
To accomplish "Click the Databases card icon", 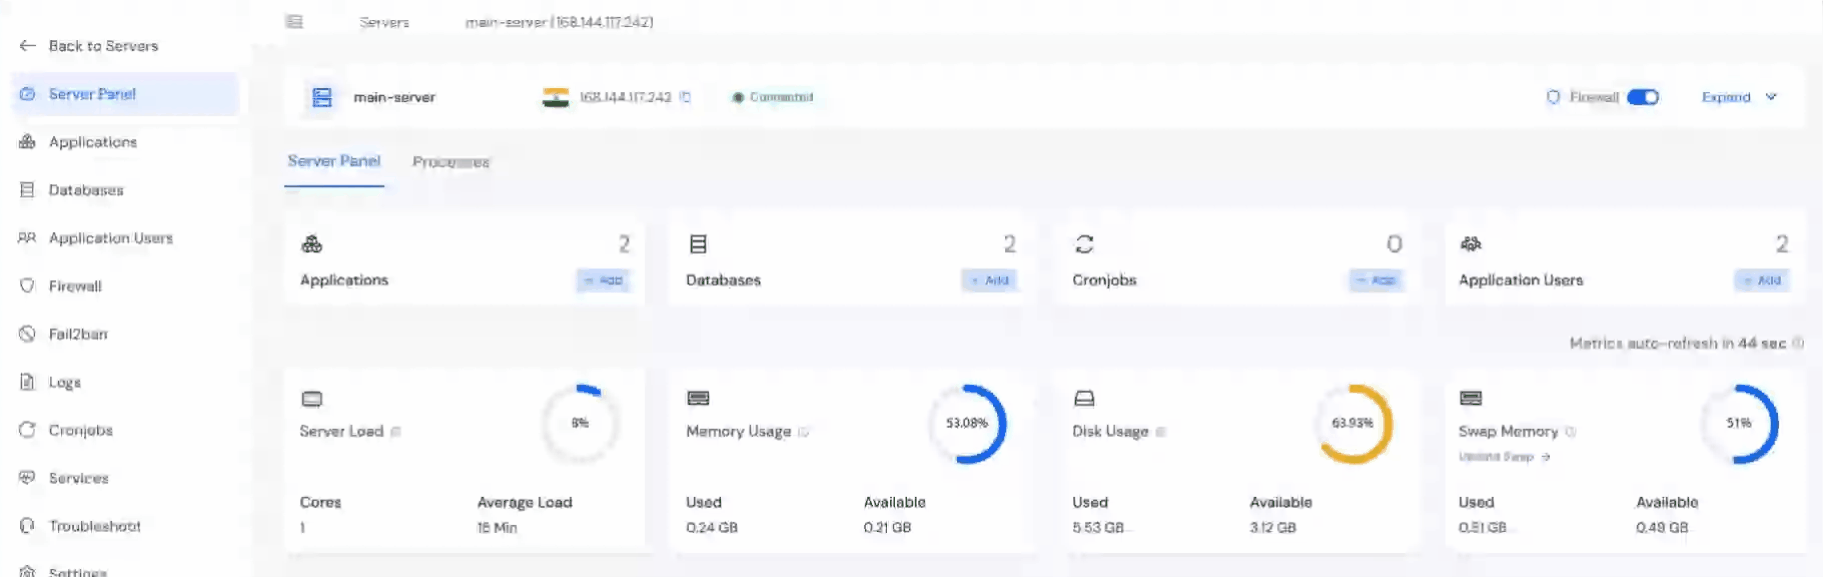I will point(698,244).
